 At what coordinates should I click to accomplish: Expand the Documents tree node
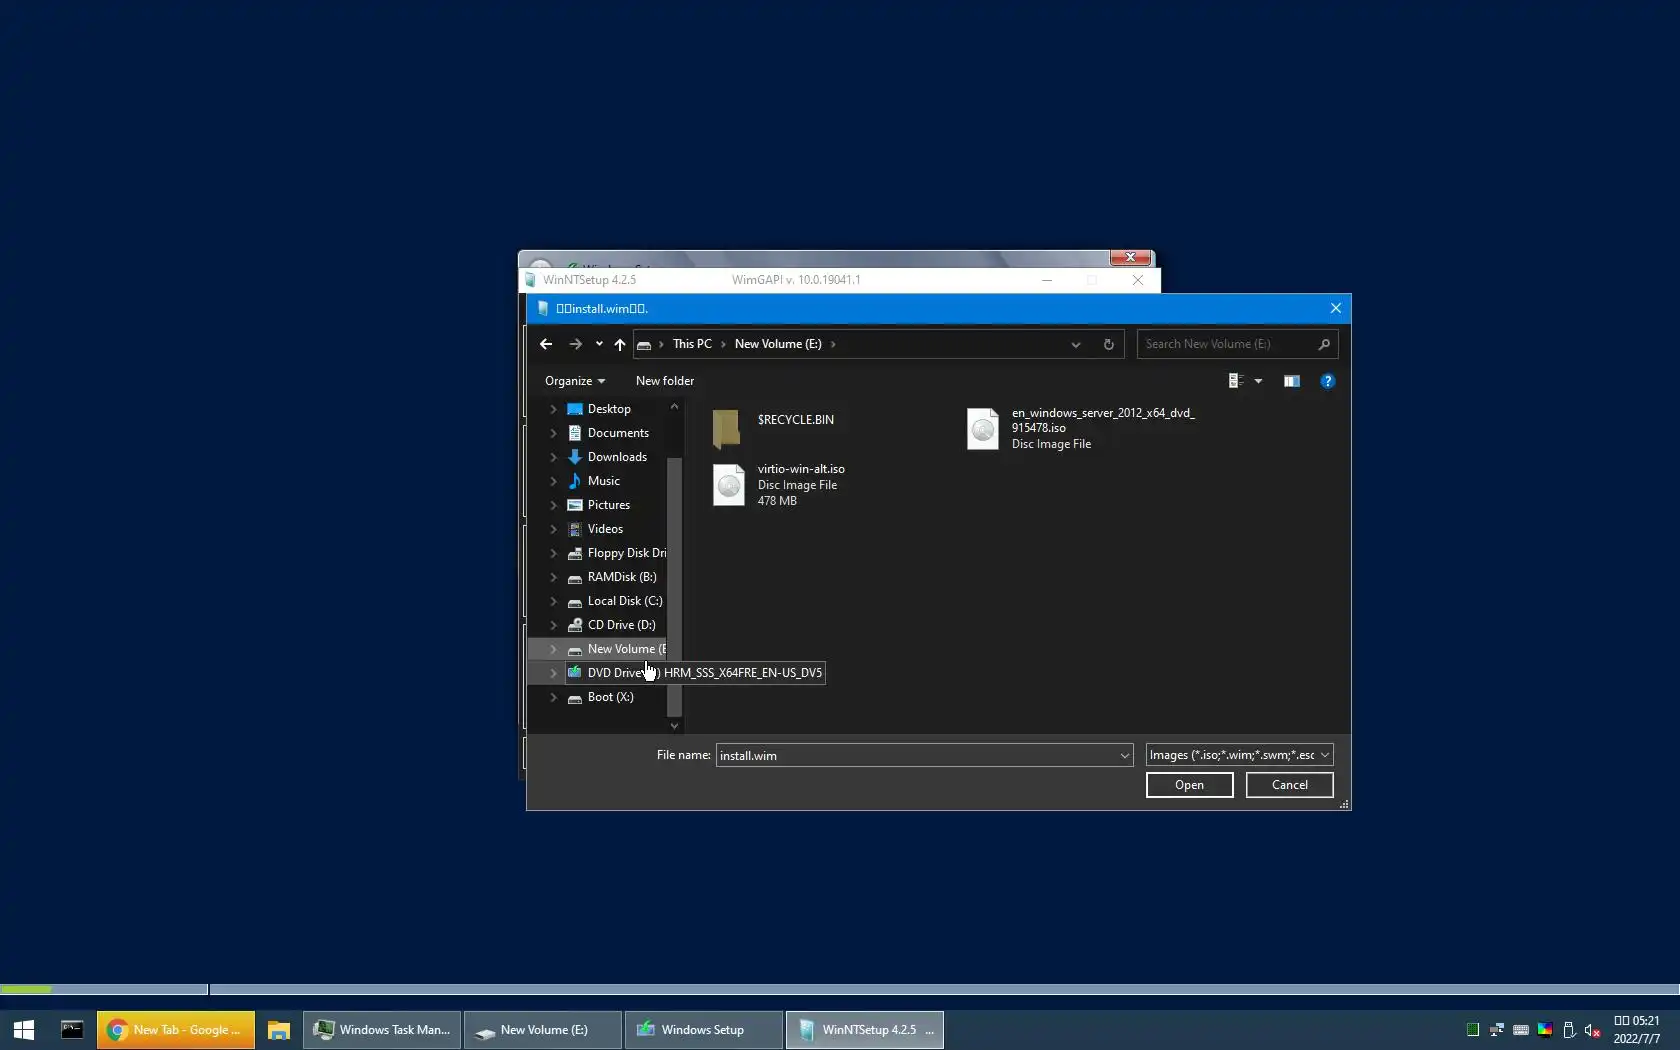click(553, 433)
